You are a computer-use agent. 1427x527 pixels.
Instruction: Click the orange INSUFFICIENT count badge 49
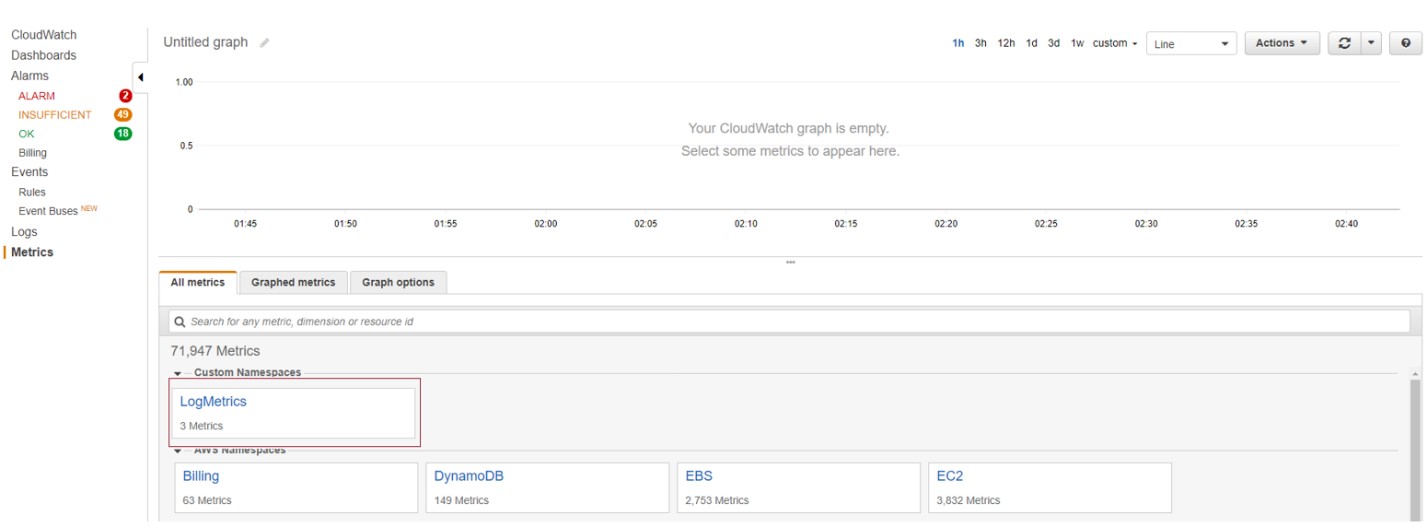(x=123, y=115)
